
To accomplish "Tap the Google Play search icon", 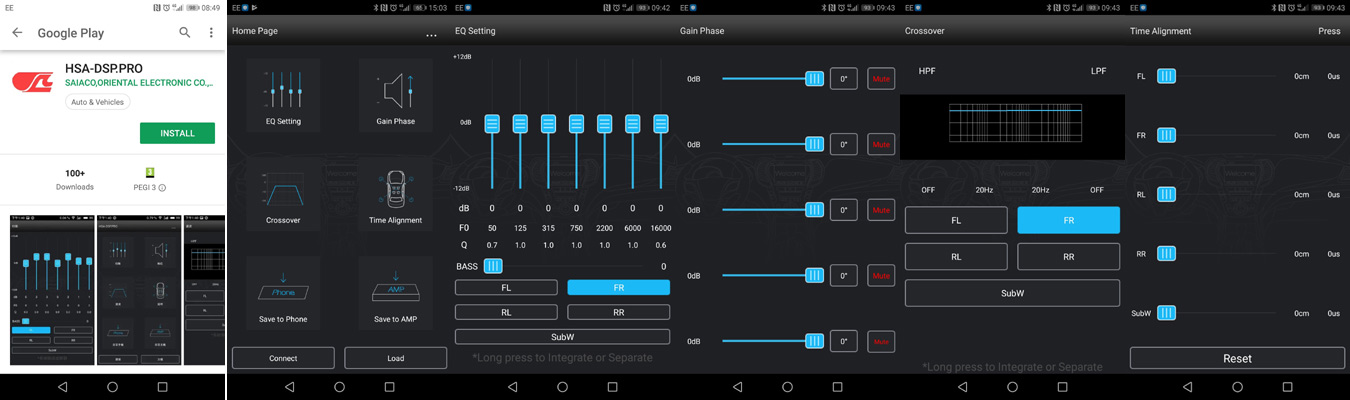I will pyautogui.click(x=185, y=33).
